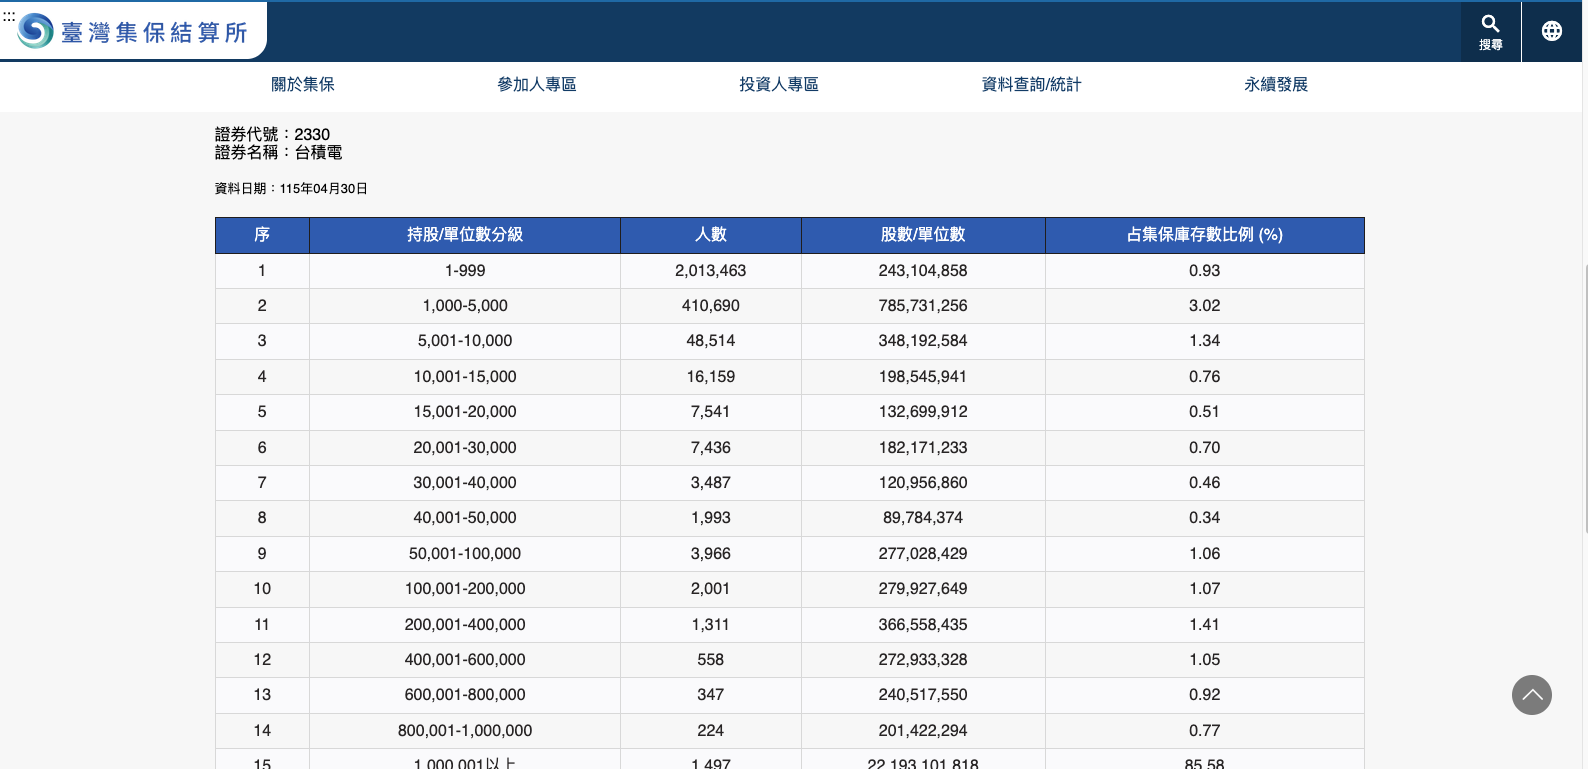1588x769 pixels.
Task: Click the 人數 column header
Action: 711,235
